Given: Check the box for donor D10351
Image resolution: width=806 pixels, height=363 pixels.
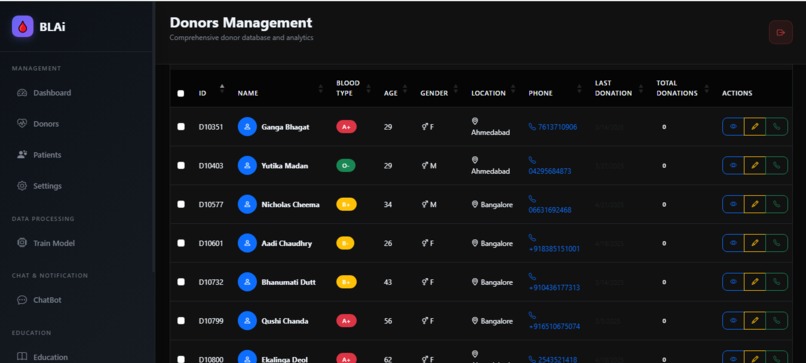Looking at the screenshot, I should (181, 126).
